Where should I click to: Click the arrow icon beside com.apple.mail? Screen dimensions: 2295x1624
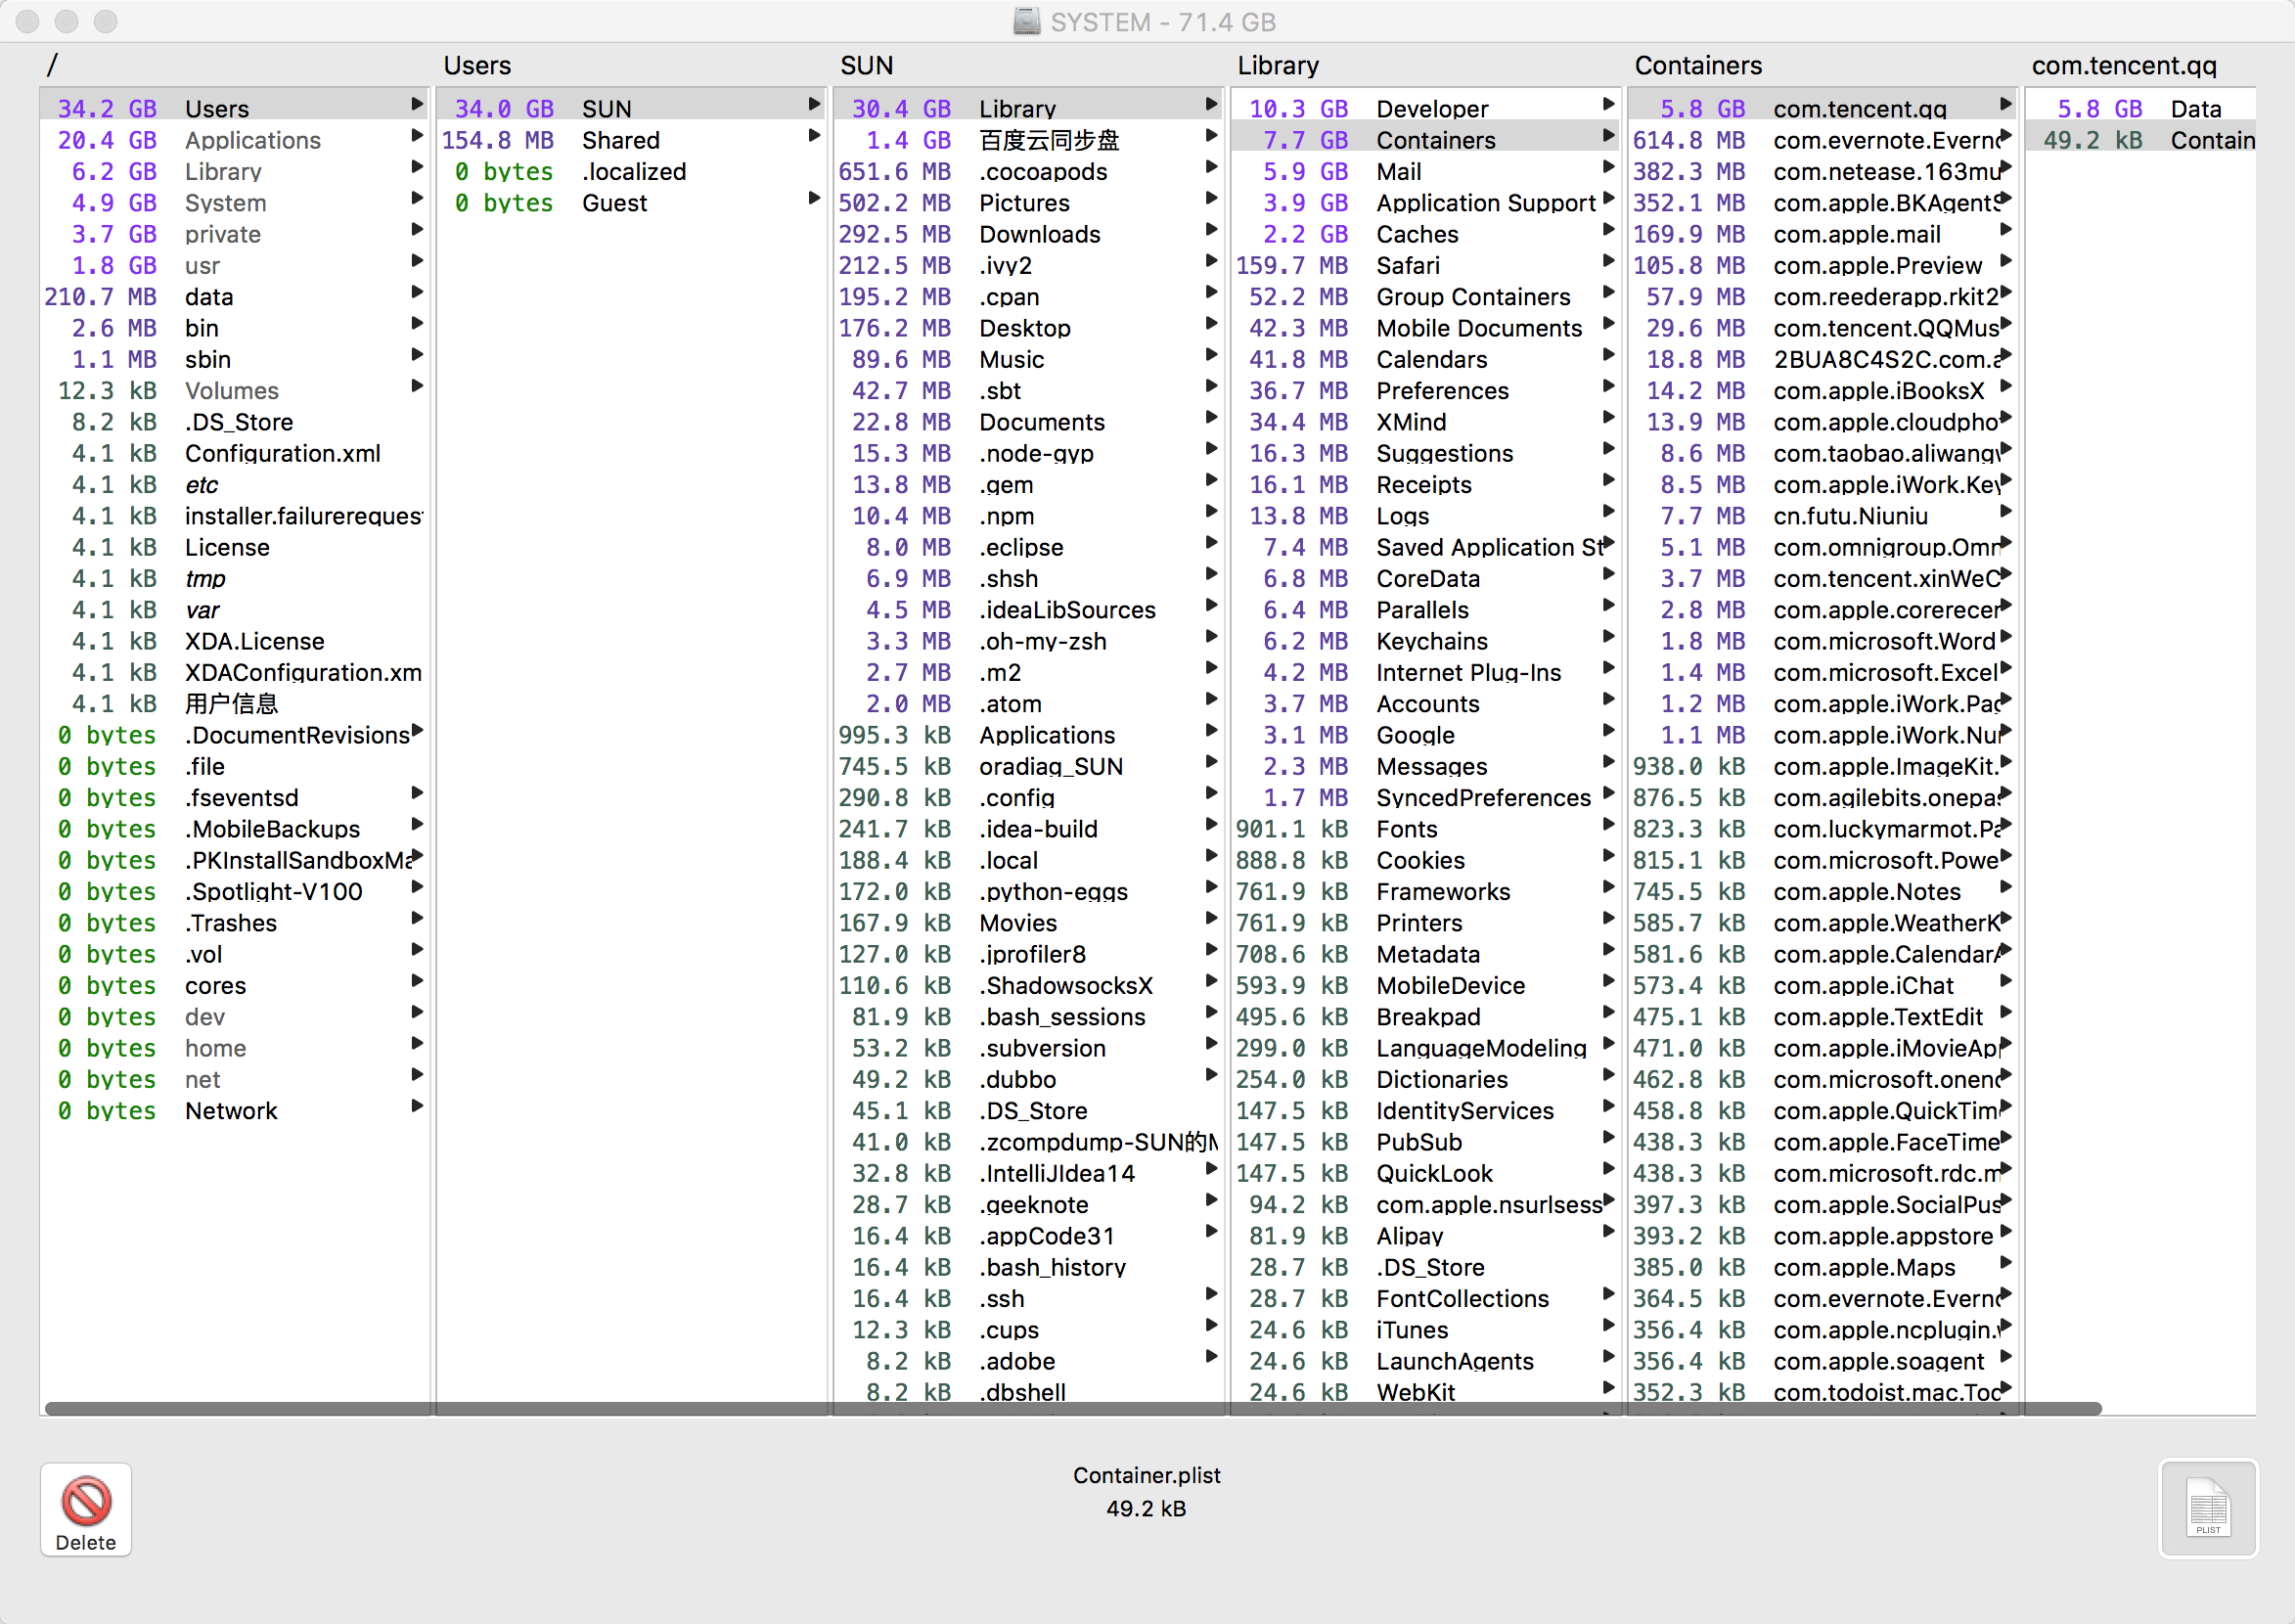(x=2005, y=230)
